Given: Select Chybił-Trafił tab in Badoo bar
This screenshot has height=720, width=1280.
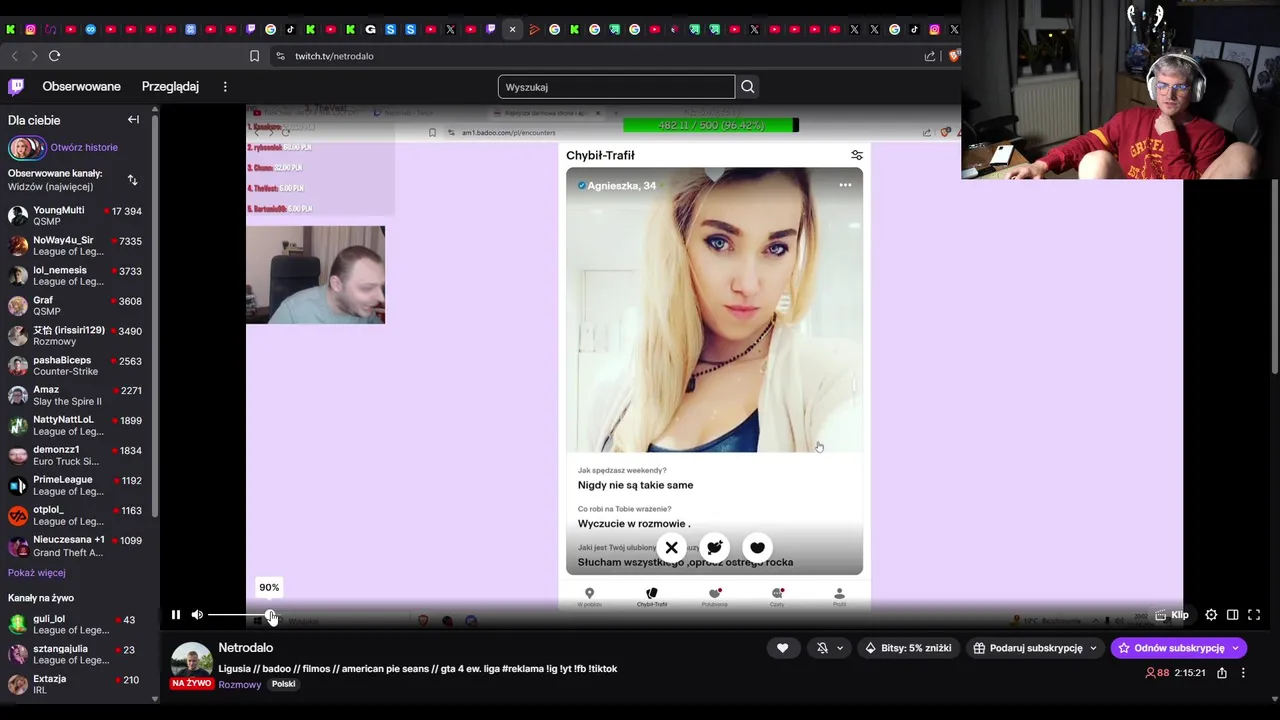Looking at the screenshot, I should tap(652, 597).
